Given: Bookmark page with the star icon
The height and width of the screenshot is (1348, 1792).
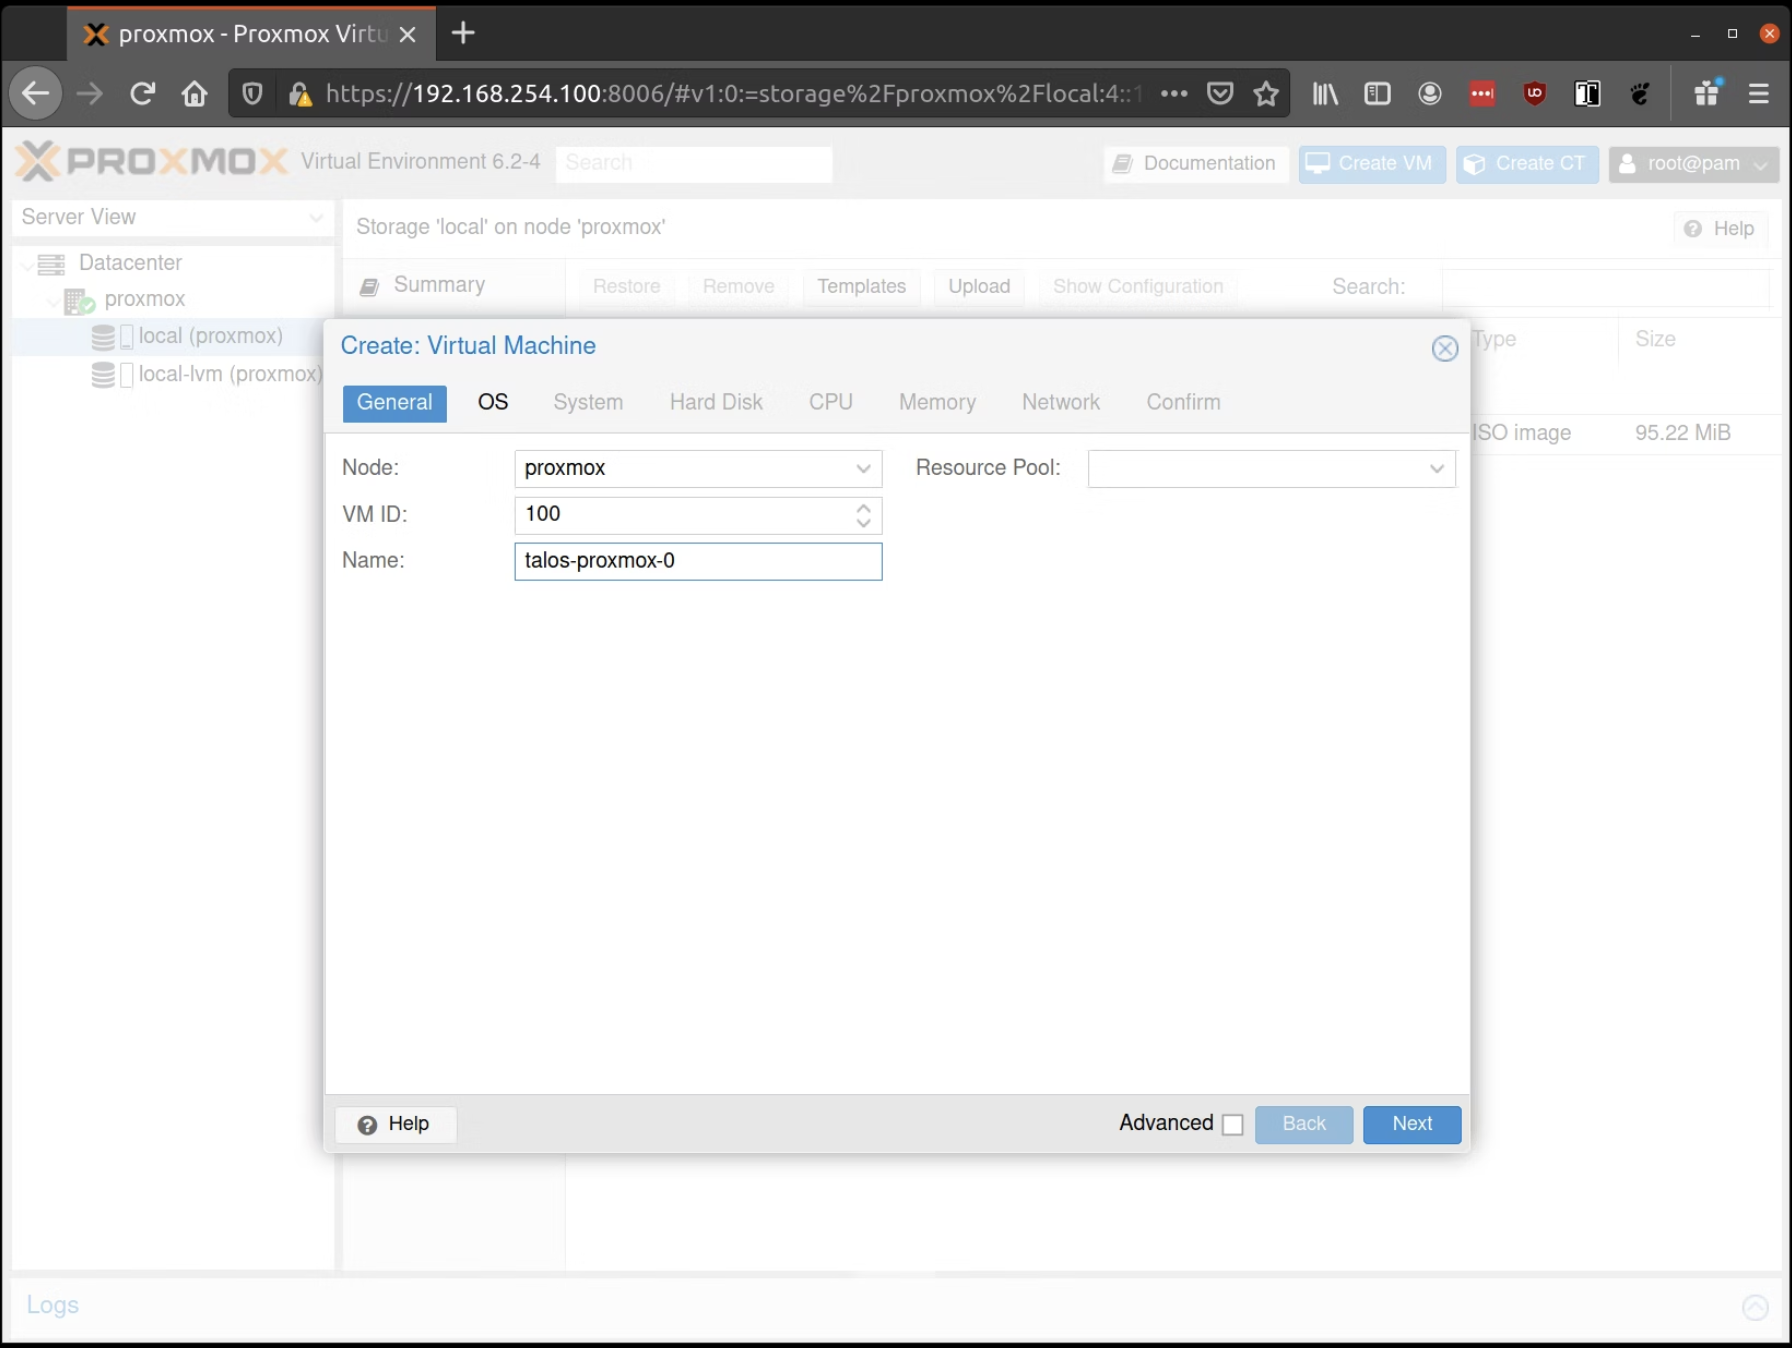Looking at the screenshot, I should click(1266, 94).
